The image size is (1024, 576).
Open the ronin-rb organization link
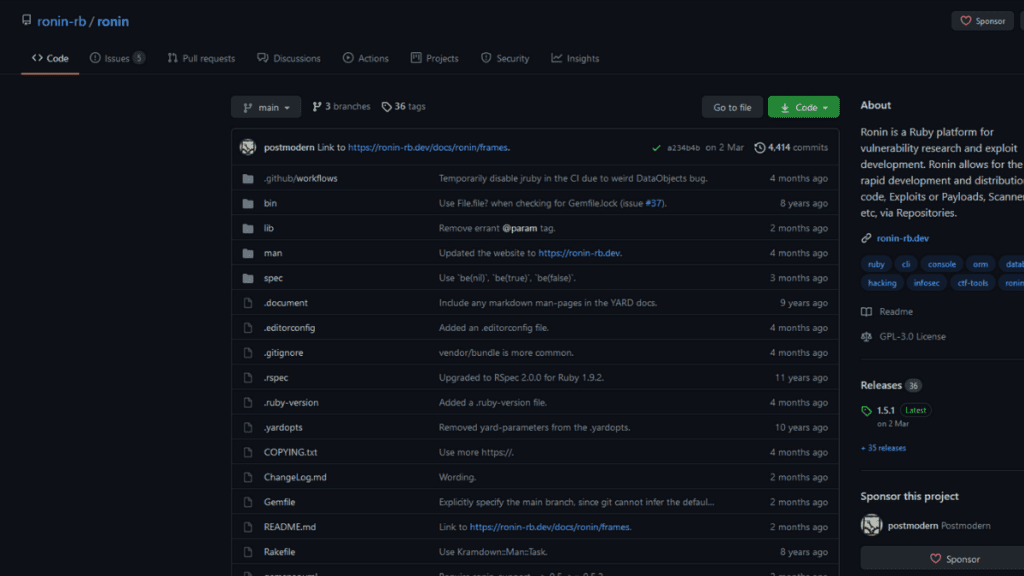click(61, 21)
